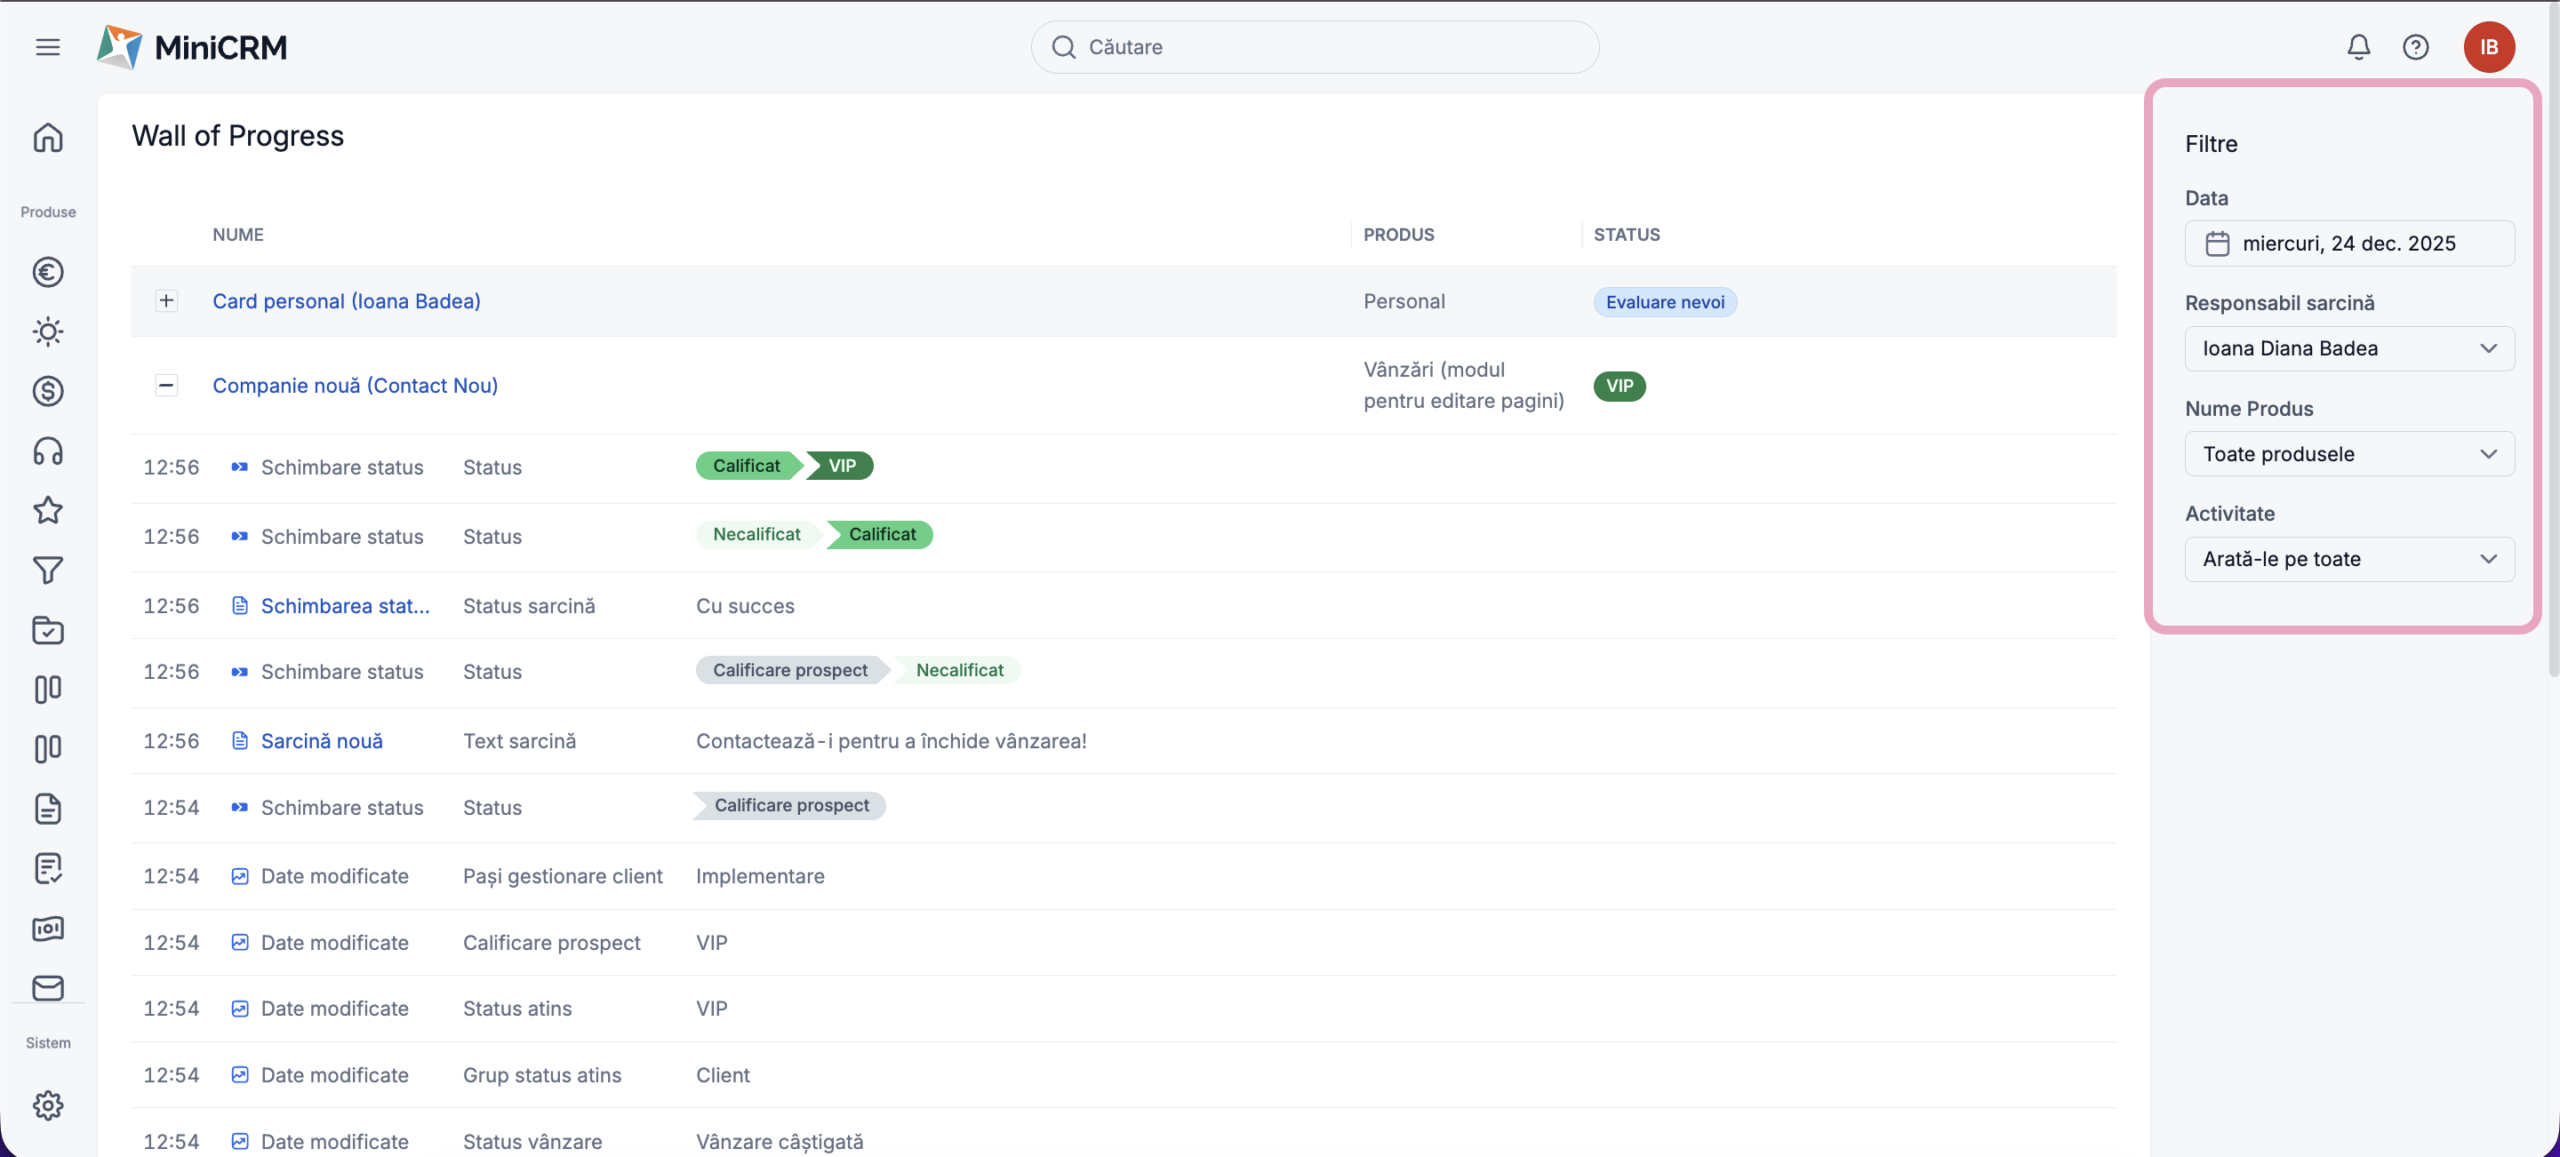Open the IB user avatar menu
2560x1157 pixels.
coord(2488,47)
